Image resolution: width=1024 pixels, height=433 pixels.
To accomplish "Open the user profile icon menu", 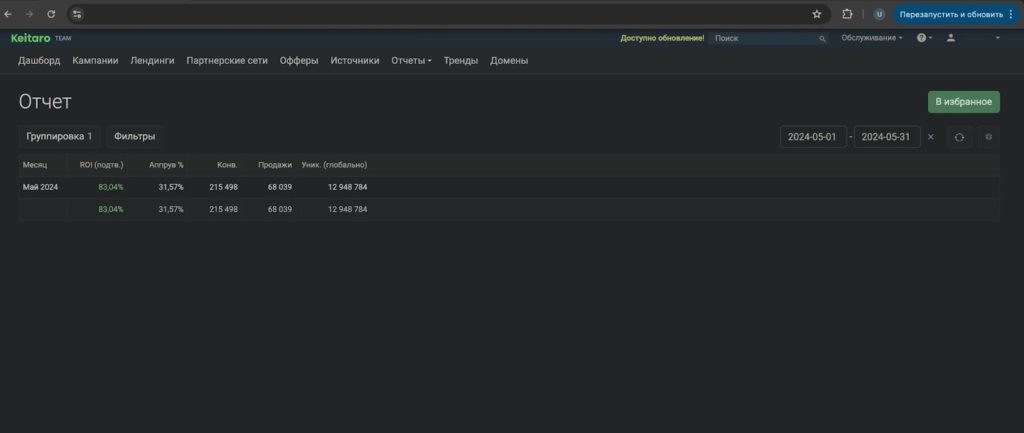I will click(x=951, y=38).
